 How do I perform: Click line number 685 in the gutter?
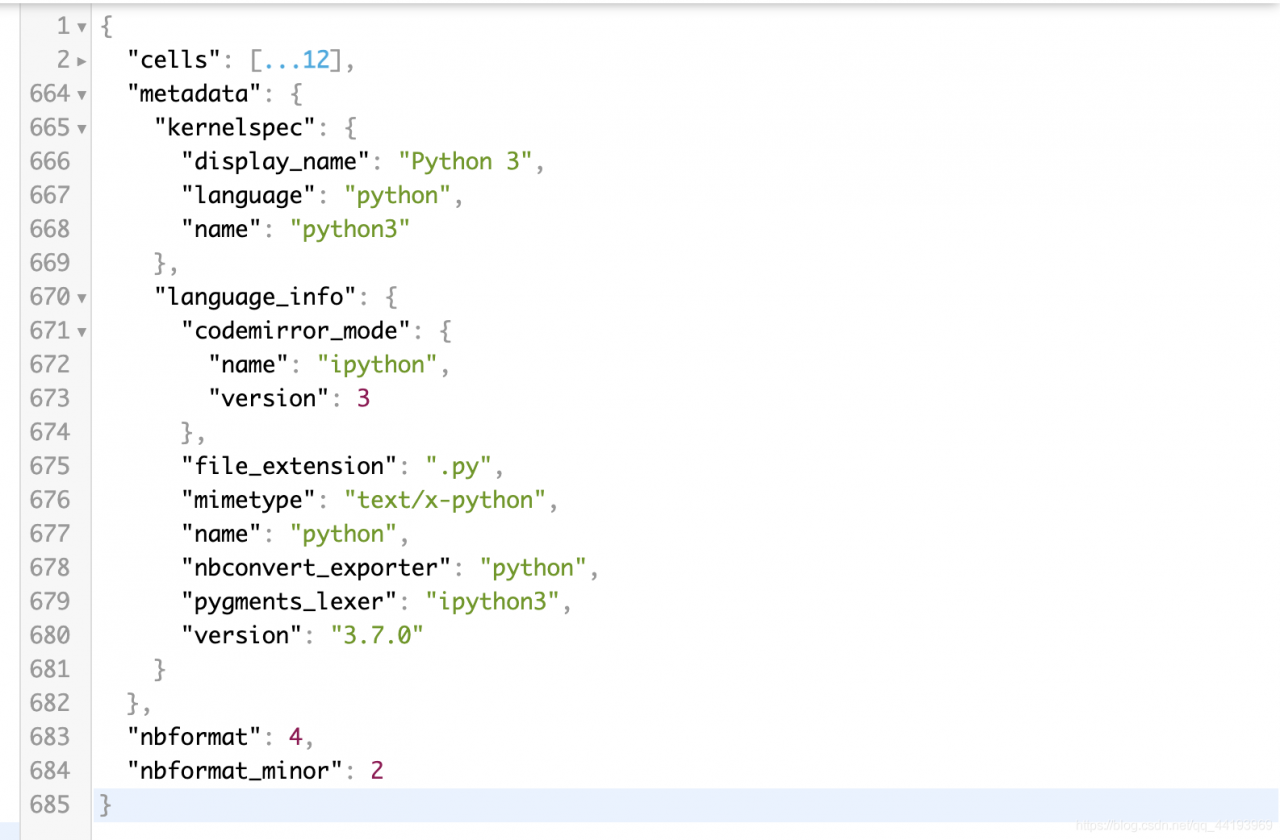pyautogui.click(x=50, y=804)
